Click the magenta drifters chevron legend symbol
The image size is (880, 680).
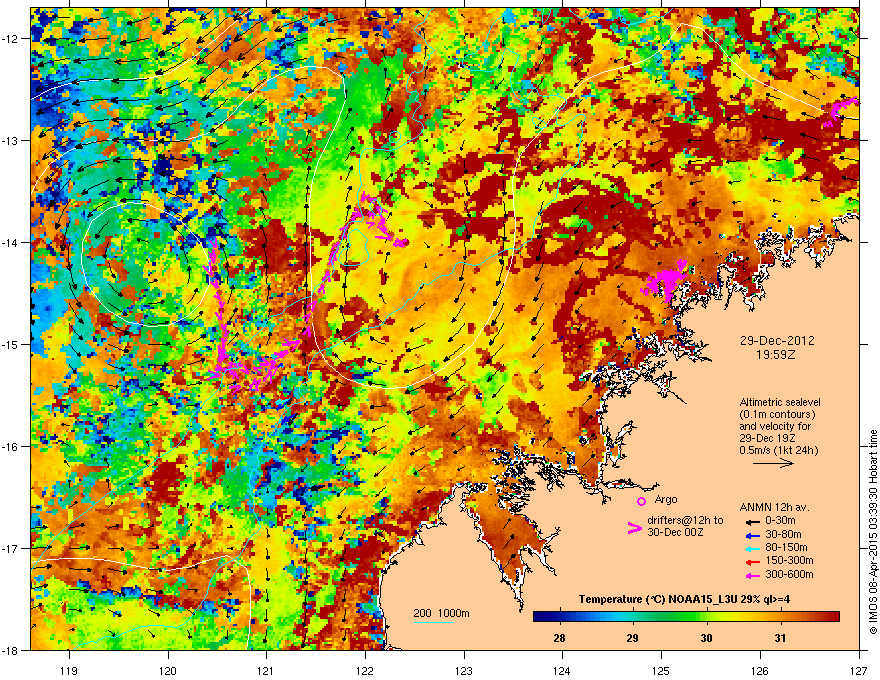[635, 527]
